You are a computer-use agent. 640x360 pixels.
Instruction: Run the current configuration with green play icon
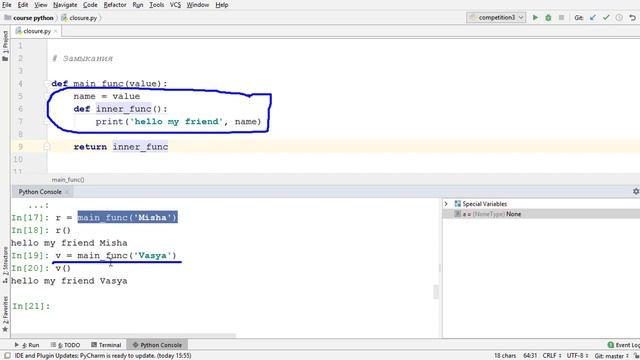(x=535, y=18)
